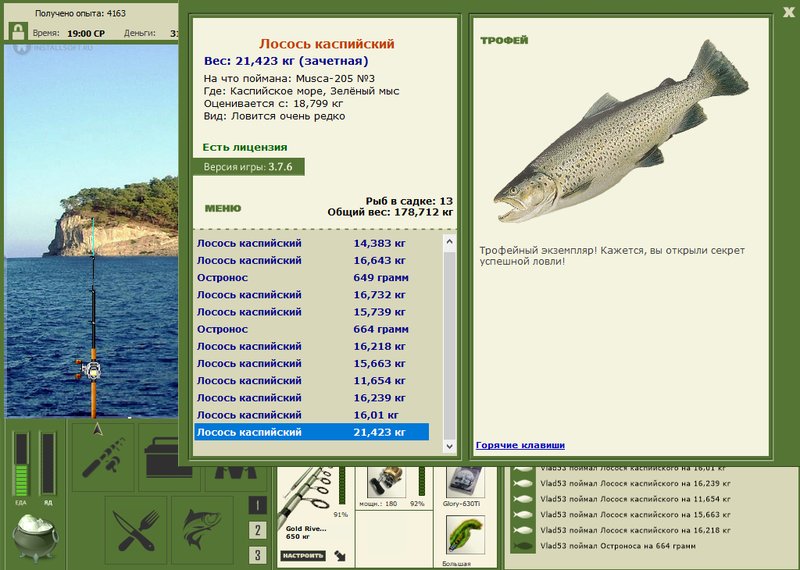Select the Glory-630Ti reel item
Viewport: 800px width, 570px height.
coord(462,487)
